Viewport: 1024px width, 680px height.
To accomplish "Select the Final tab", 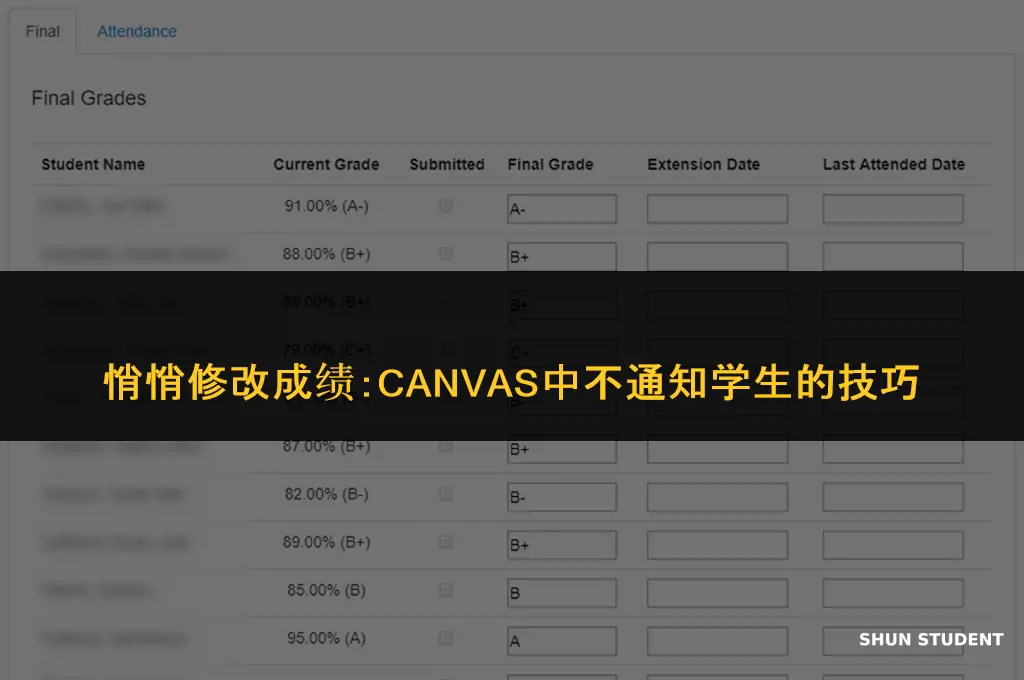I will 42,31.
